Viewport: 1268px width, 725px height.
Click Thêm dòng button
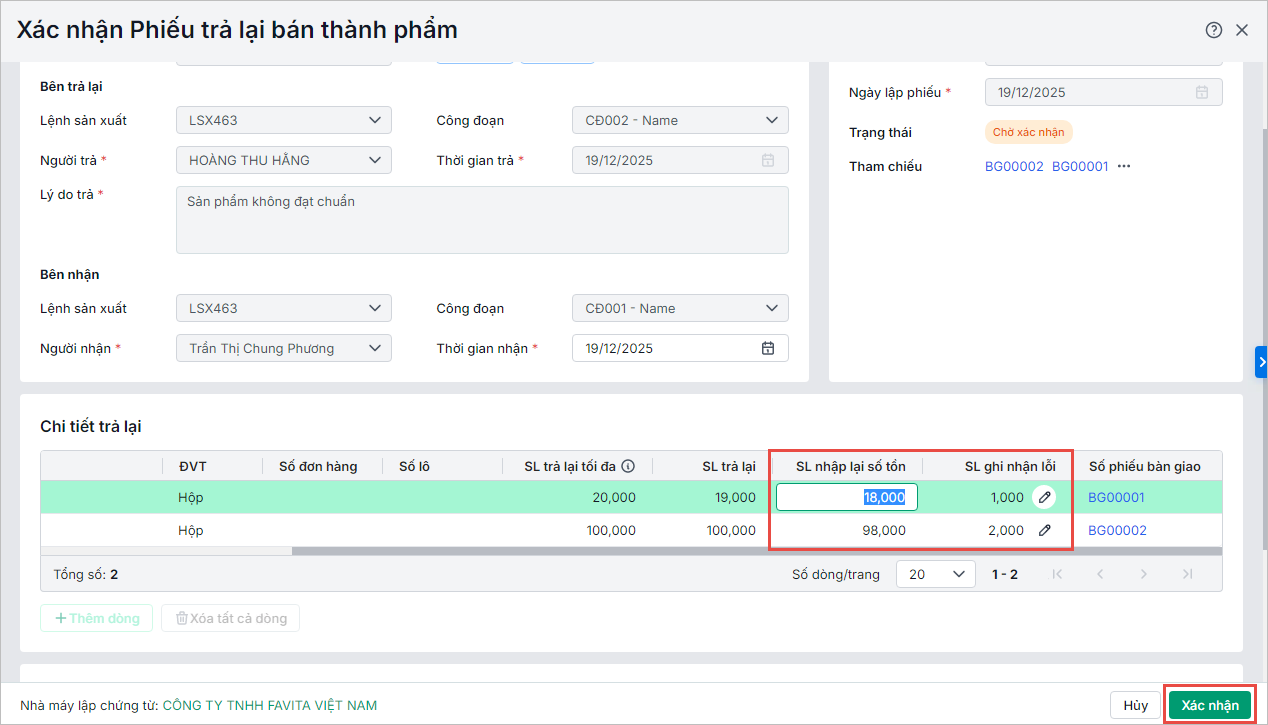[x=97, y=618]
